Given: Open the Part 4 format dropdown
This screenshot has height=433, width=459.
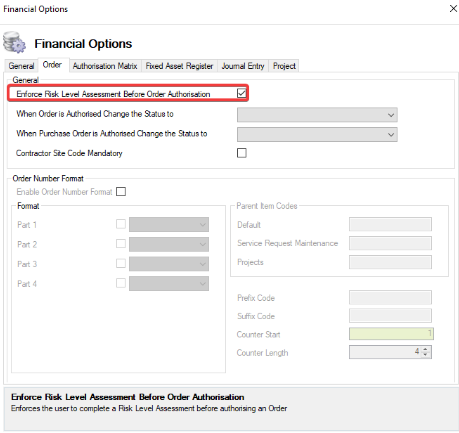Looking at the screenshot, I should (169, 284).
